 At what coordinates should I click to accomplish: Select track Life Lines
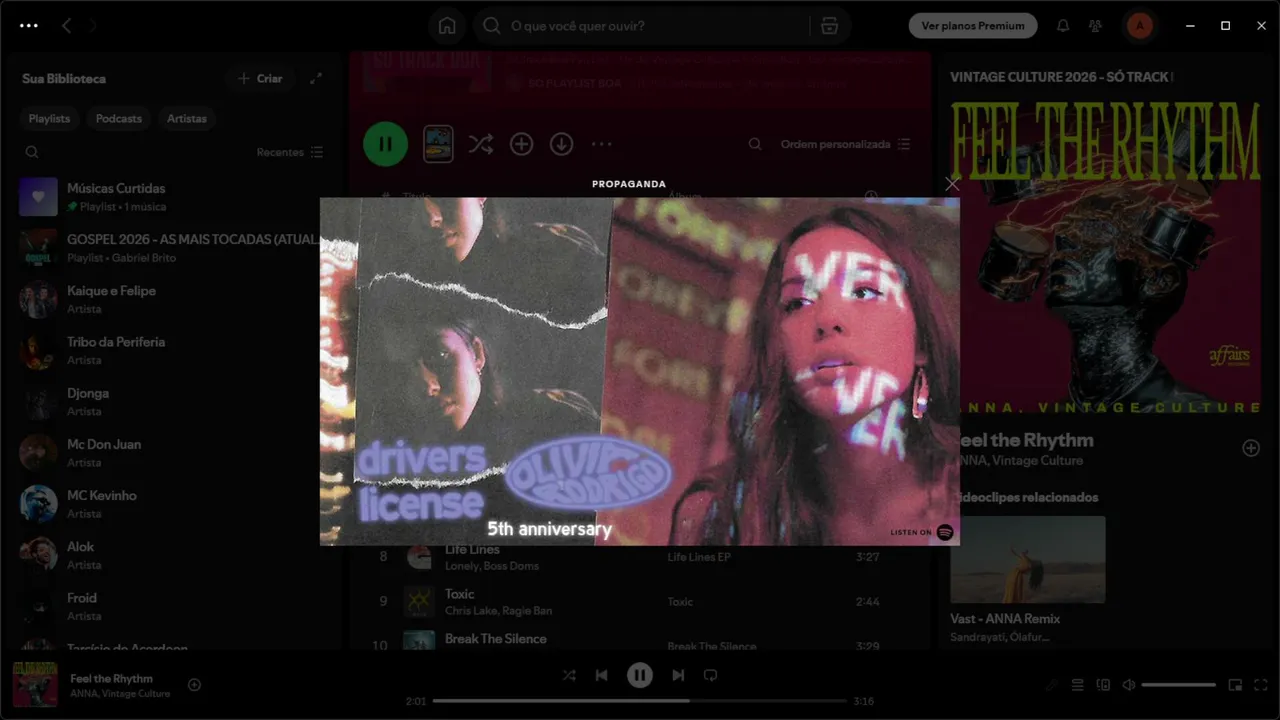click(472, 549)
